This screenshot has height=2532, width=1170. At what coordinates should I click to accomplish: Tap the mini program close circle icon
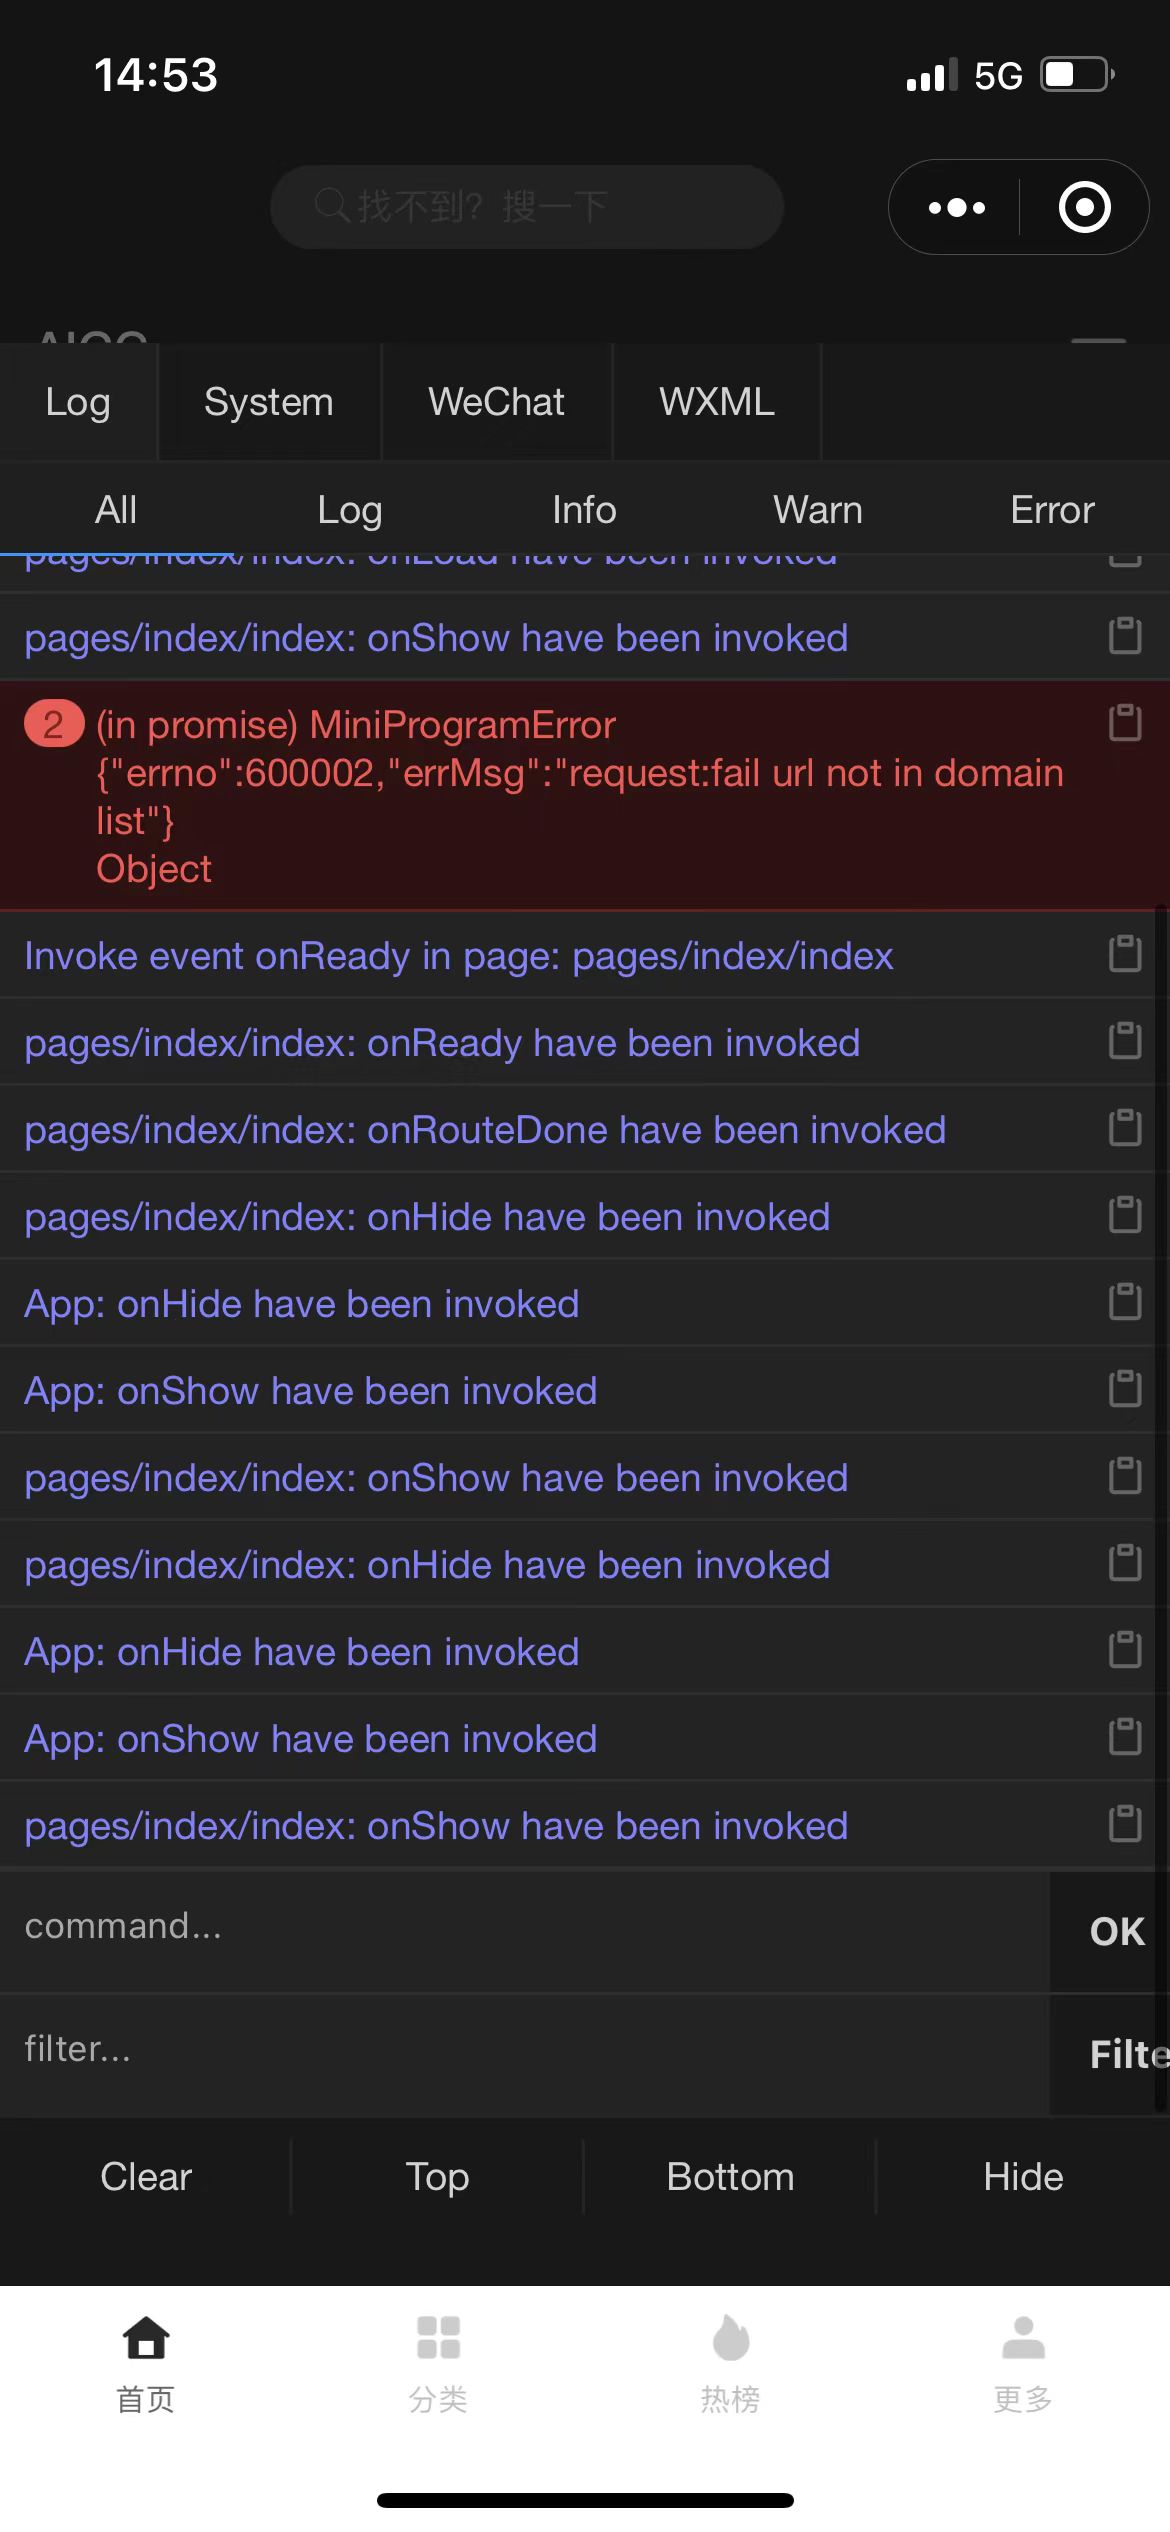[1085, 208]
